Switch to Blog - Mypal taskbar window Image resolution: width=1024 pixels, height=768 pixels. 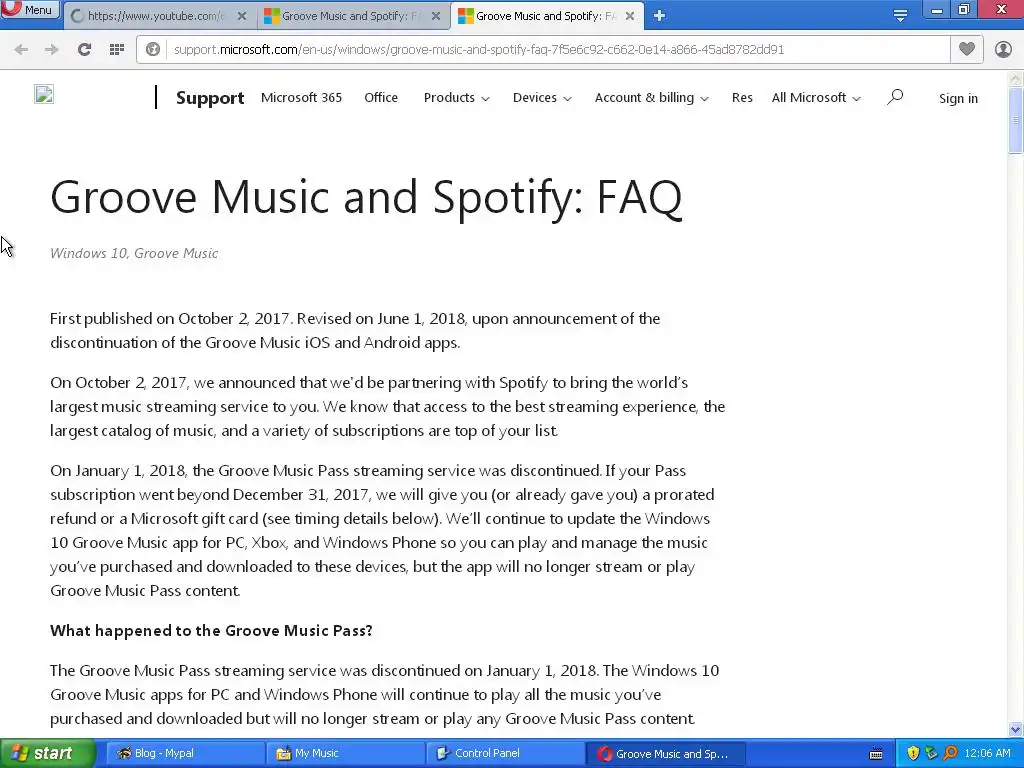click(x=185, y=754)
